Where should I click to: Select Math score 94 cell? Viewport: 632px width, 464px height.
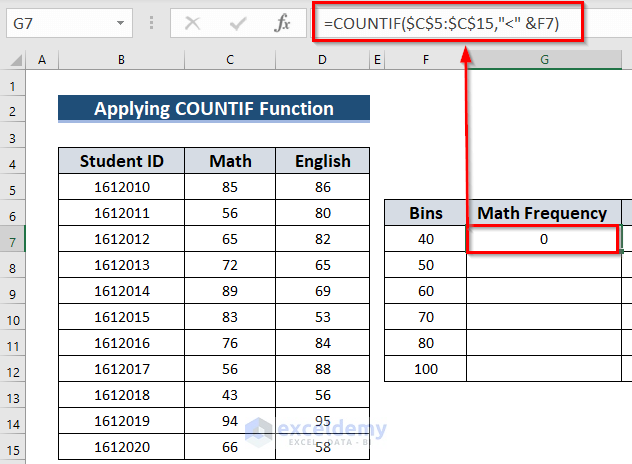click(230, 421)
